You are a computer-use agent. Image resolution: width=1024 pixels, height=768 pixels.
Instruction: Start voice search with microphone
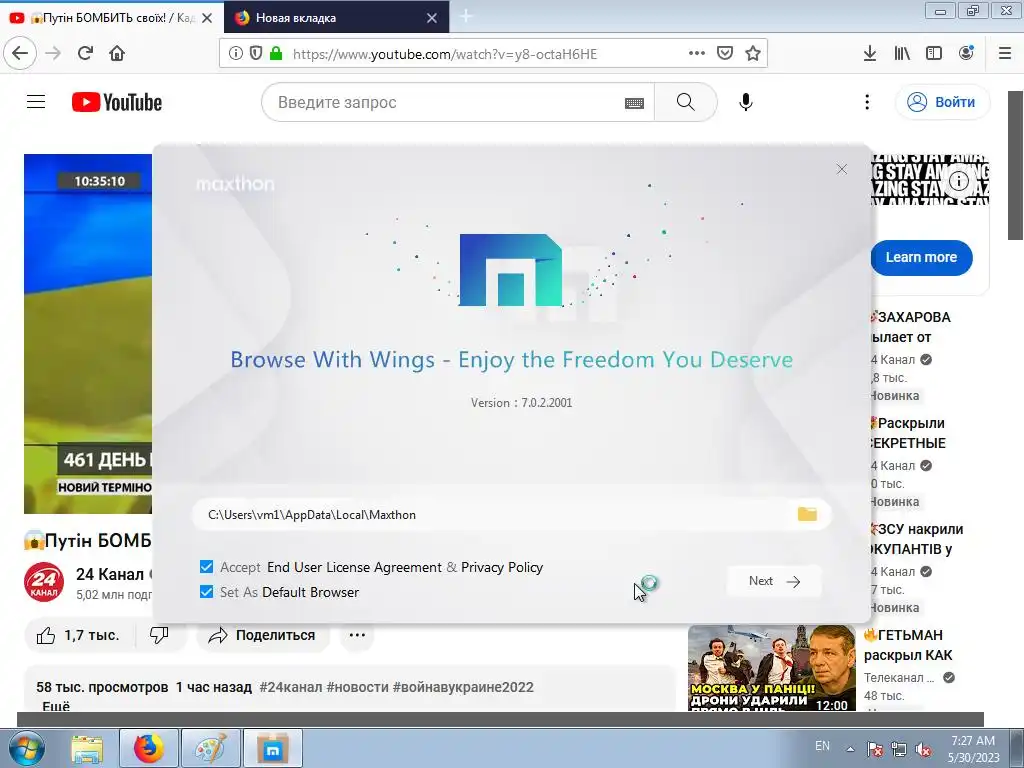tap(746, 102)
